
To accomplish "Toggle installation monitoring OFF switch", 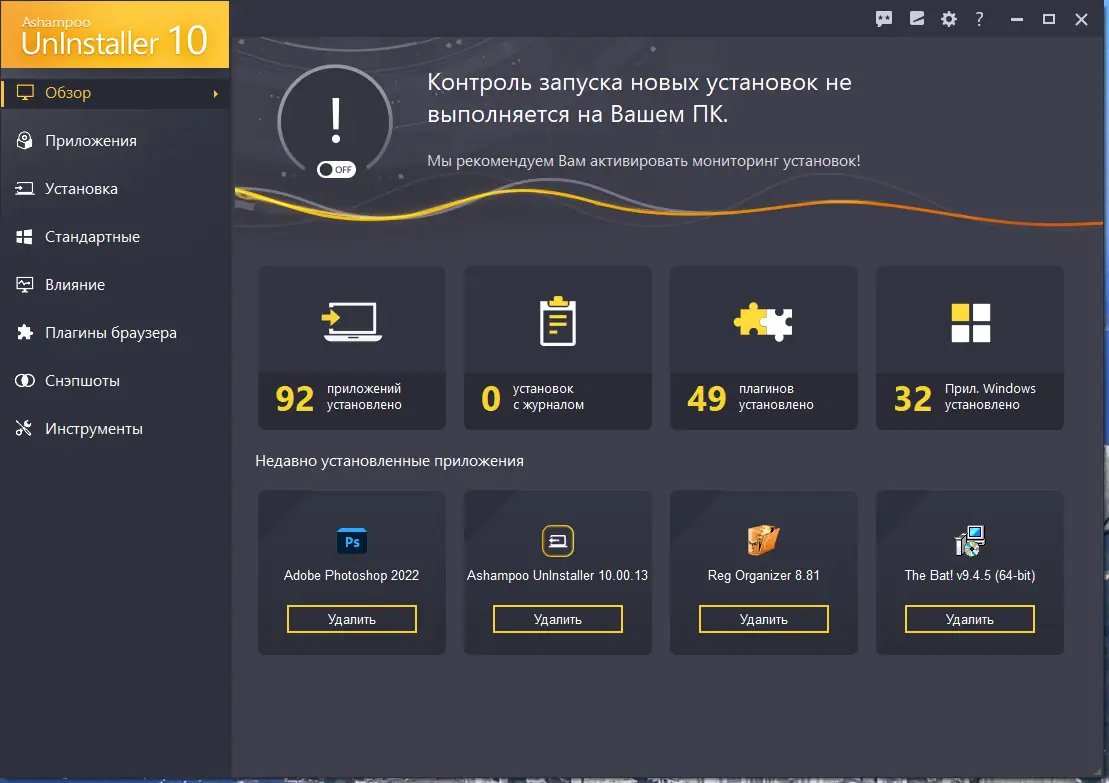I will (336, 170).
